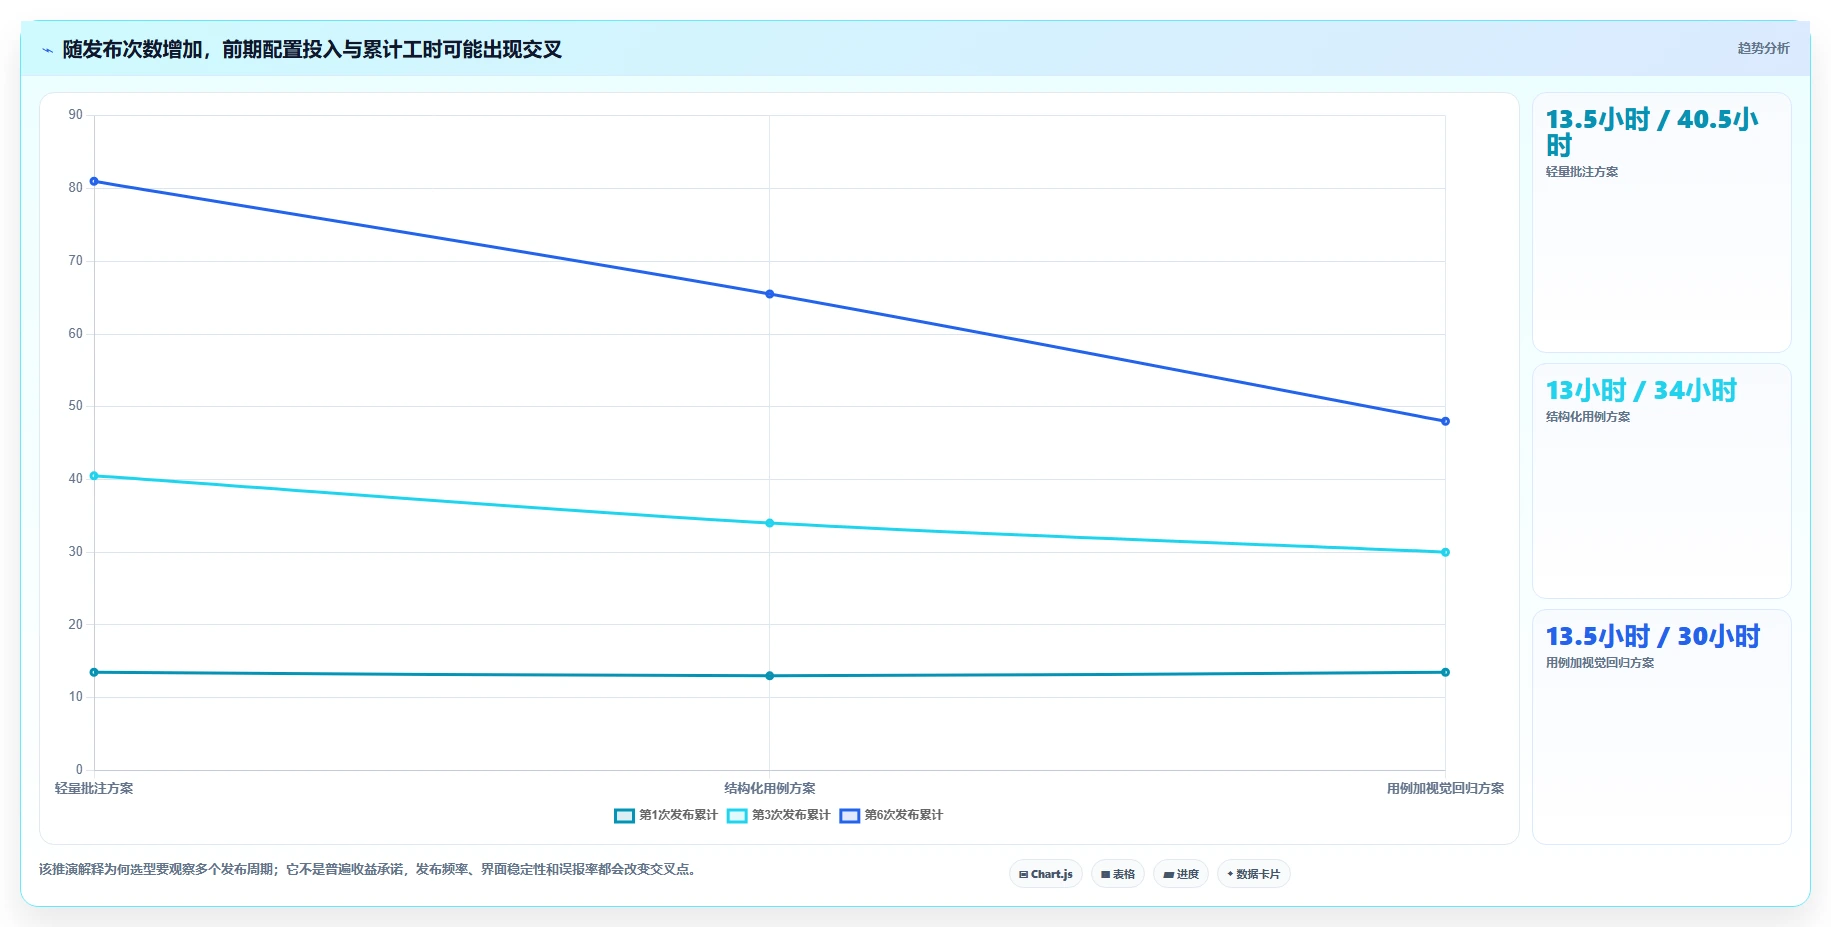Click the footnote text starting 该推演解释
Image resolution: width=1831 pixels, height=927 pixels.
[x=367, y=869]
